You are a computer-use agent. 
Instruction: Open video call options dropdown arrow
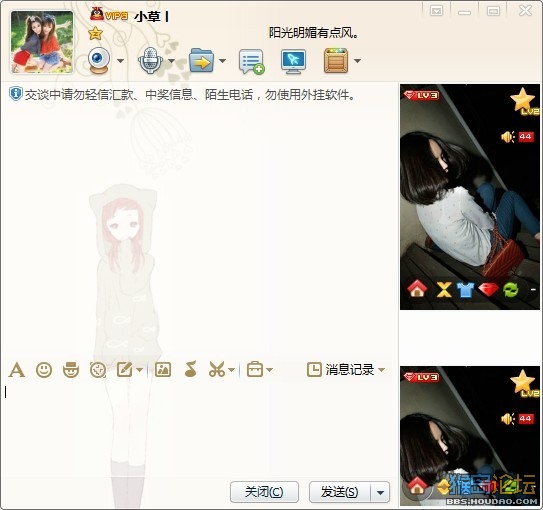pyautogui.click(x=120, y=61)
